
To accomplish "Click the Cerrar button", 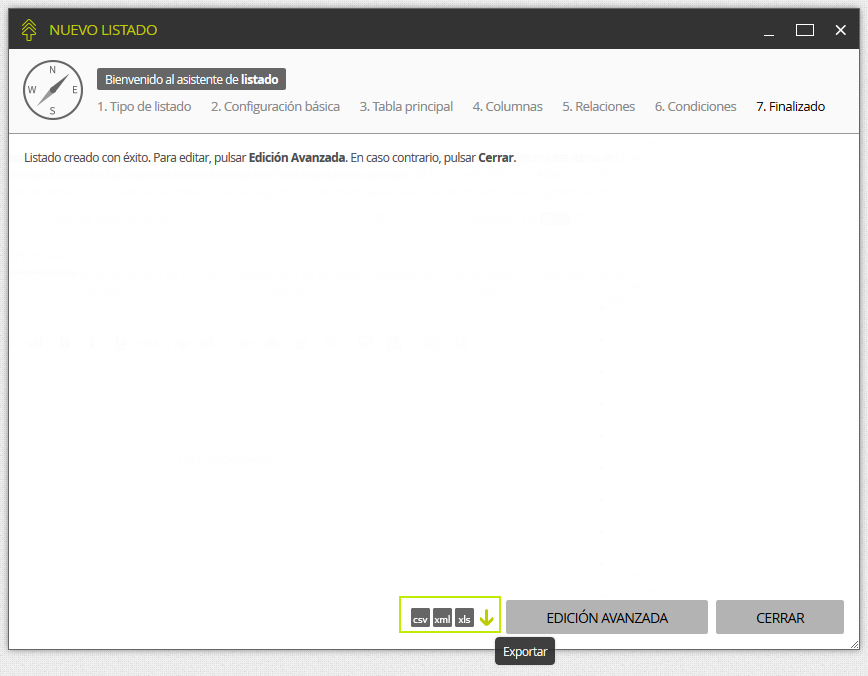I will (x=779, y=617).
